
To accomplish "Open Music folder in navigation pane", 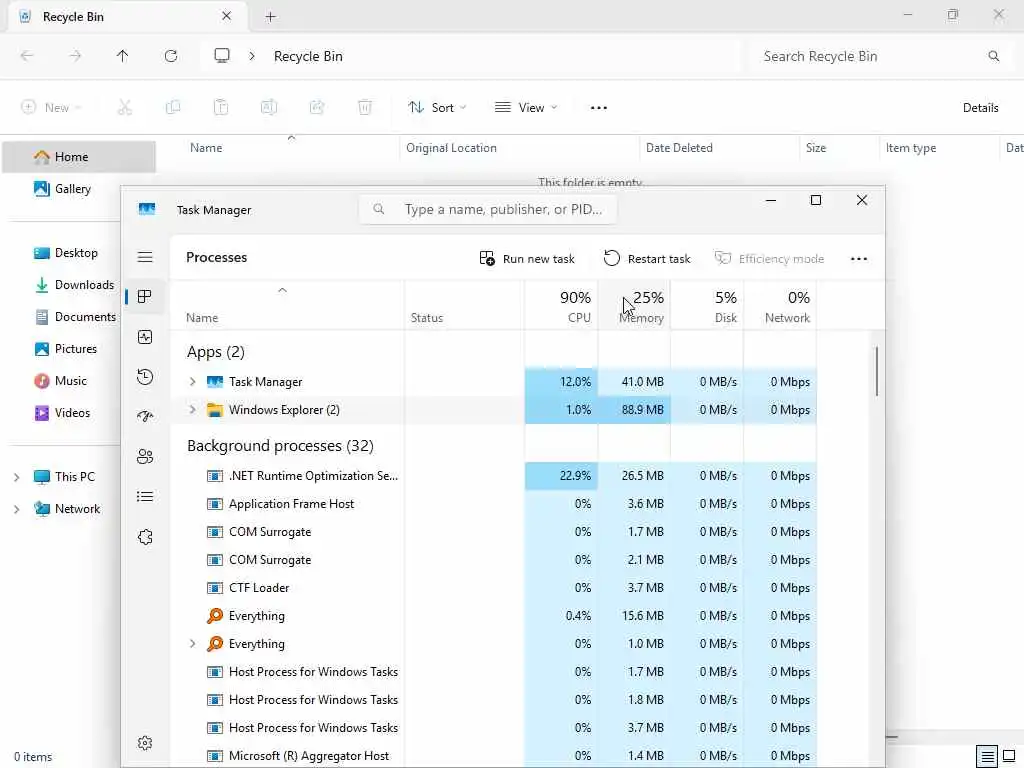I will click(x=60, y=381).
